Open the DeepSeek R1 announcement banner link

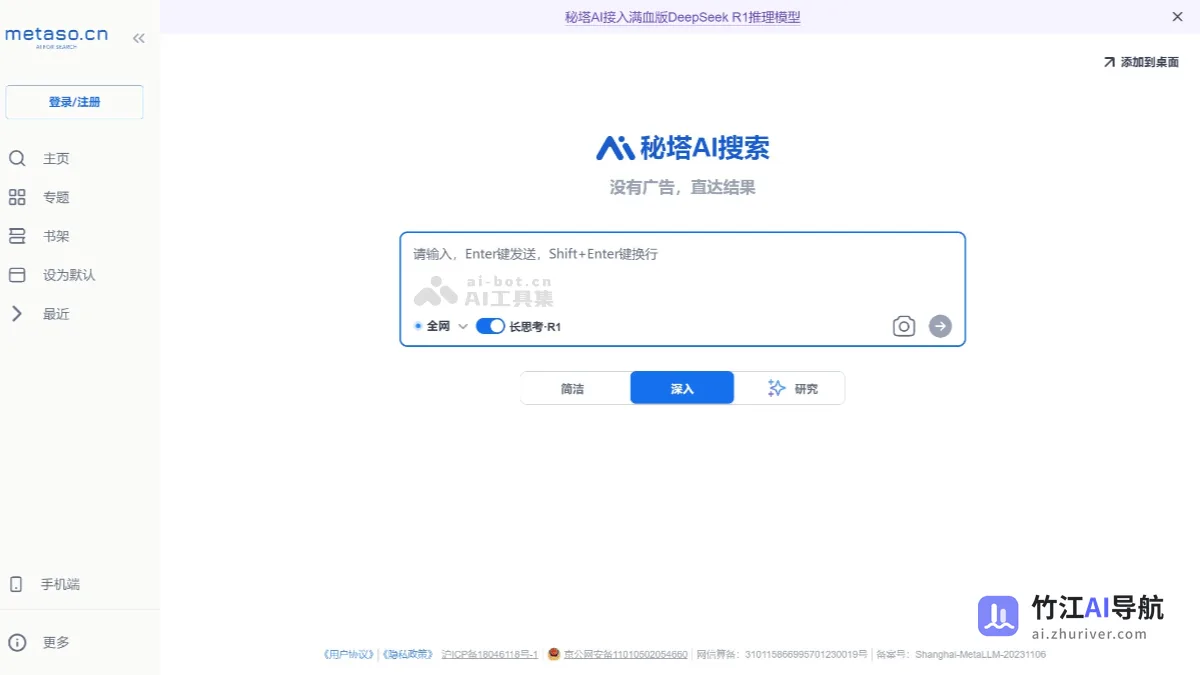(682, 17)
